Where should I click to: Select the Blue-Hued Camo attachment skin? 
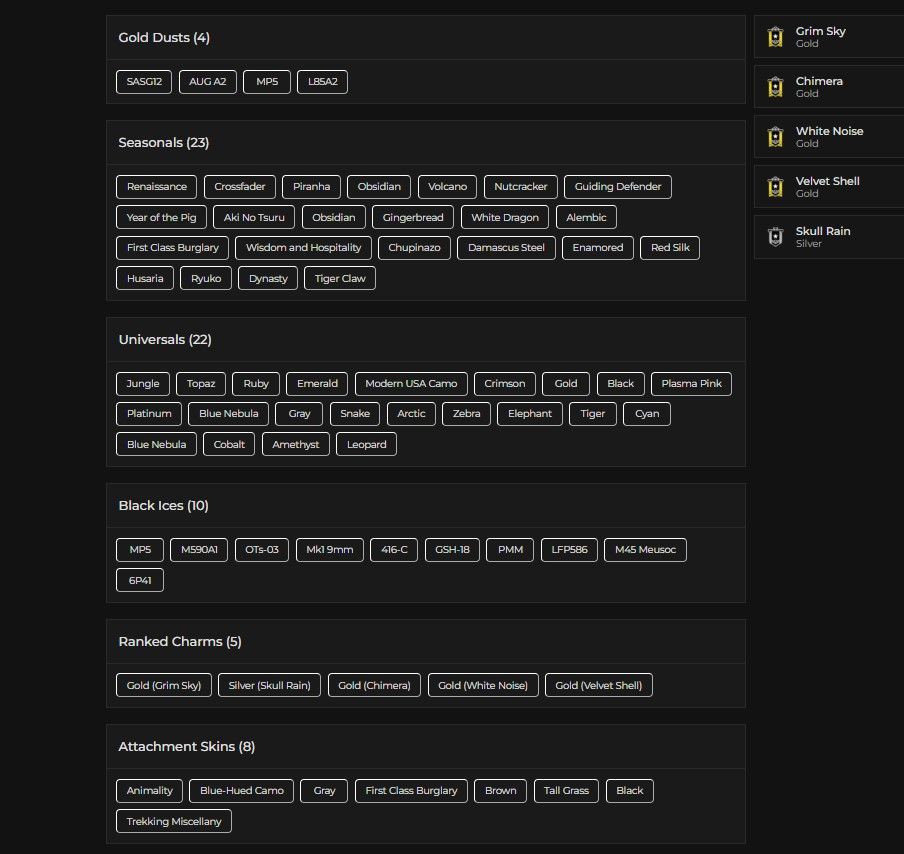pyautogui.click(x=242, y=791)
